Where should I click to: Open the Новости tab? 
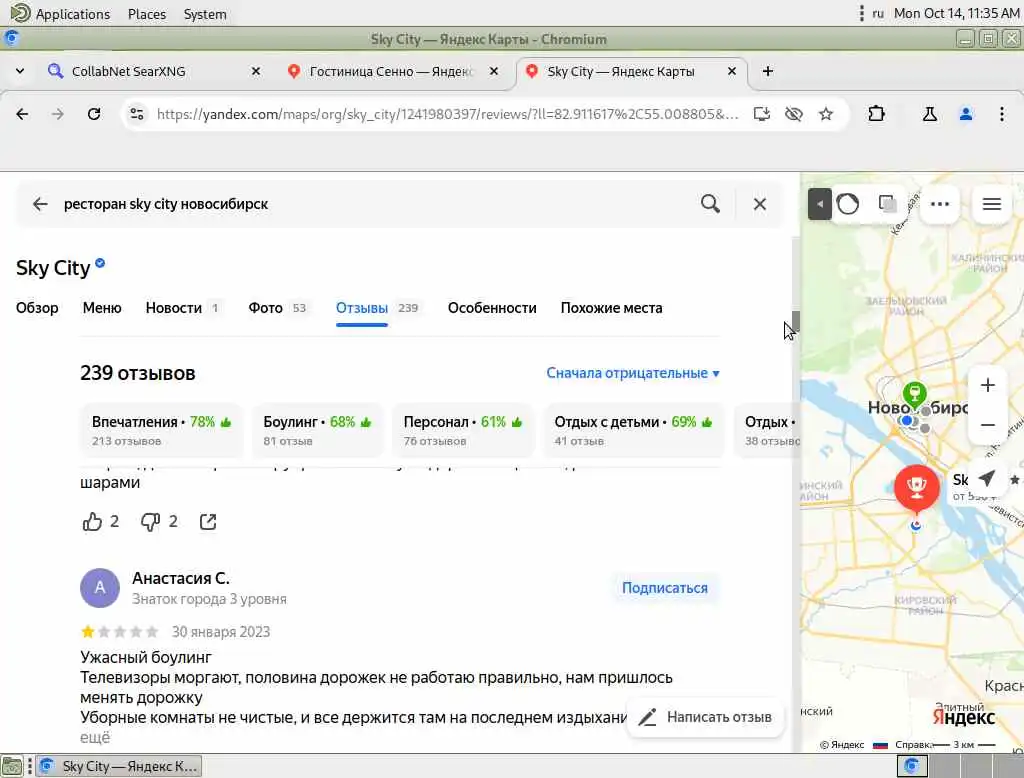(183, 308)
